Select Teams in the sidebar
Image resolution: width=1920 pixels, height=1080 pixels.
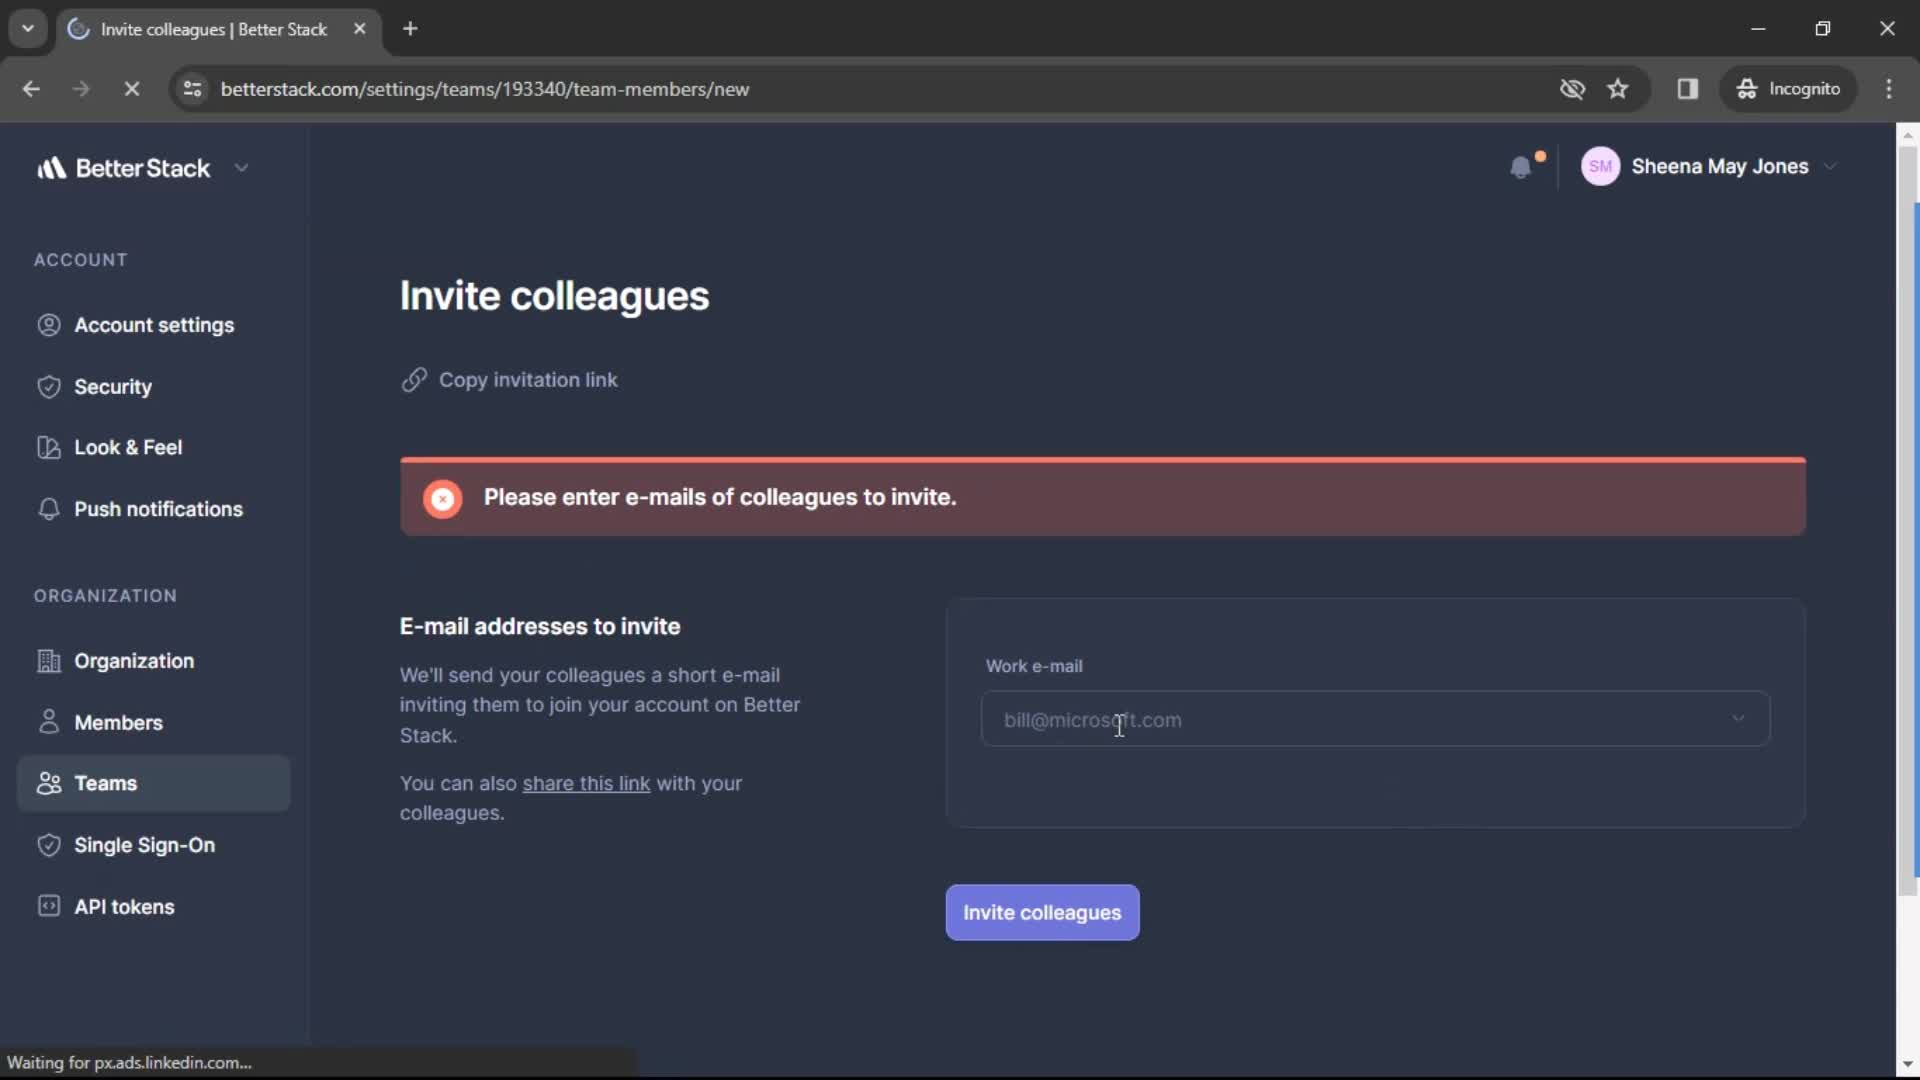[x=154, y=783]
